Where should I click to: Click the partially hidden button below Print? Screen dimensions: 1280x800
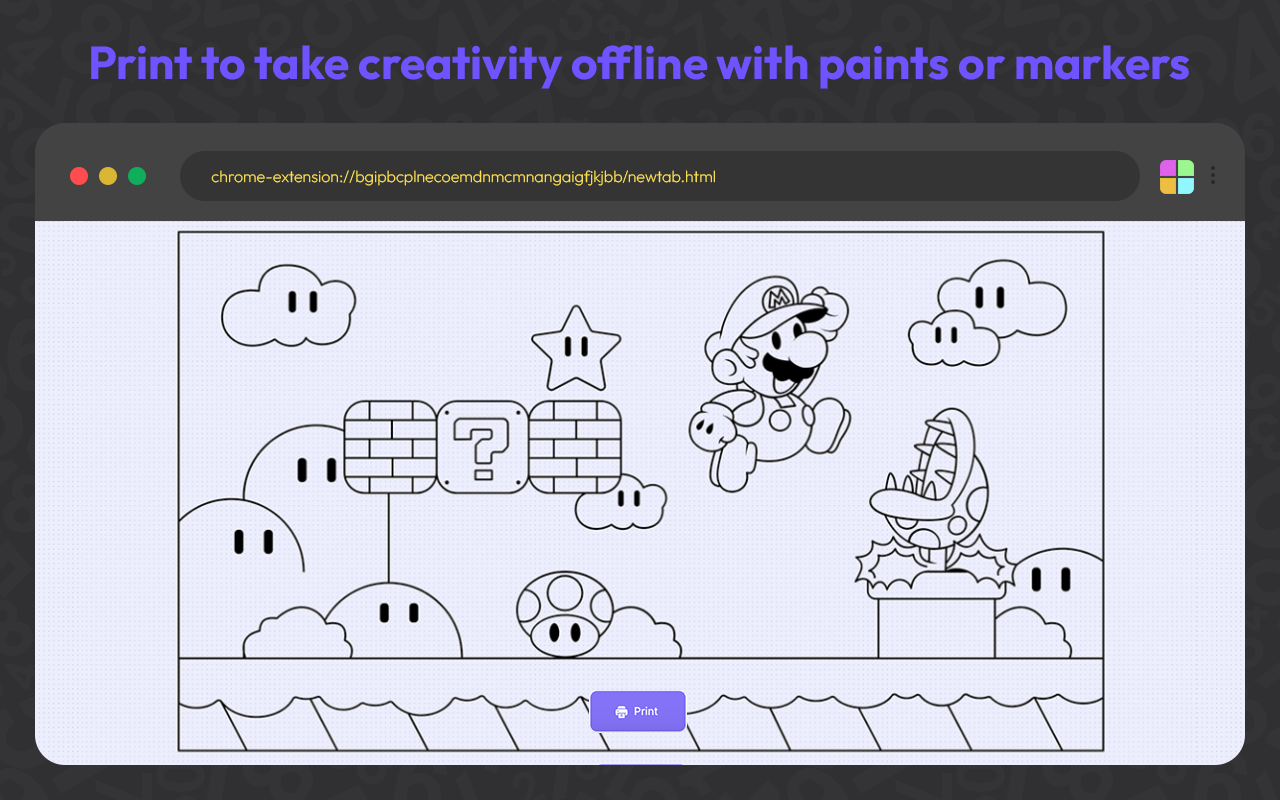tap(641, 764)
